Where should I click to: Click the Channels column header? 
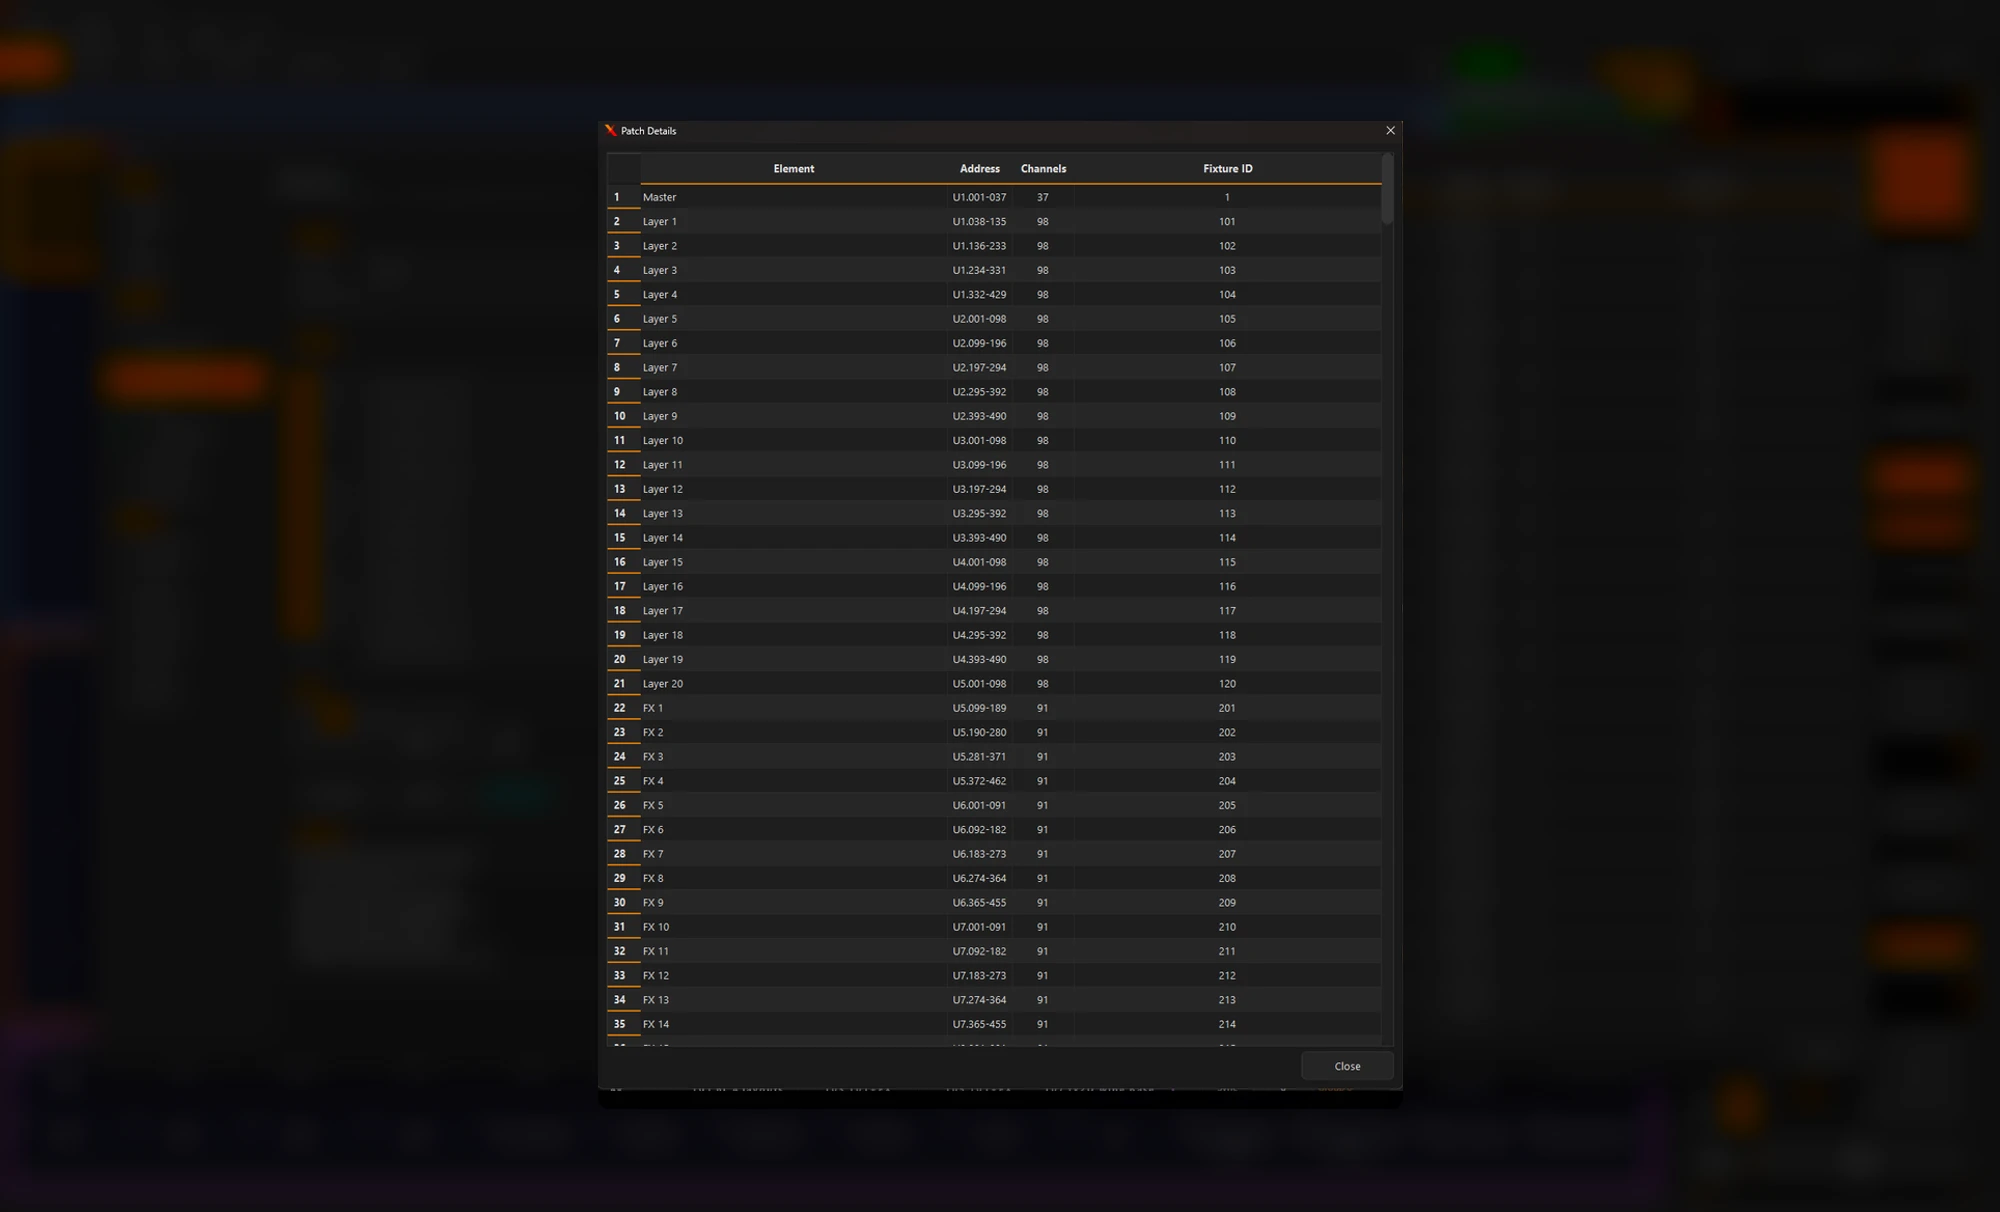pyautogui.click(x=1043, y=169)
